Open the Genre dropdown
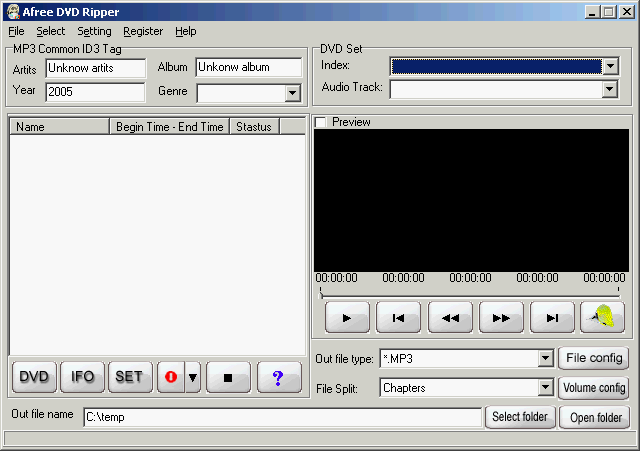The height and width of the screenshot is (451, 640). (293, 93)
